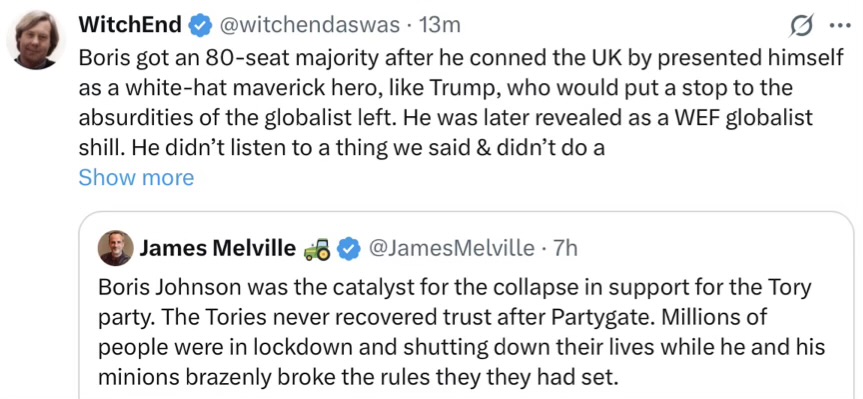
Task: Open WitchEnd's profile avatar photo
Action: [x=36, y=40]
